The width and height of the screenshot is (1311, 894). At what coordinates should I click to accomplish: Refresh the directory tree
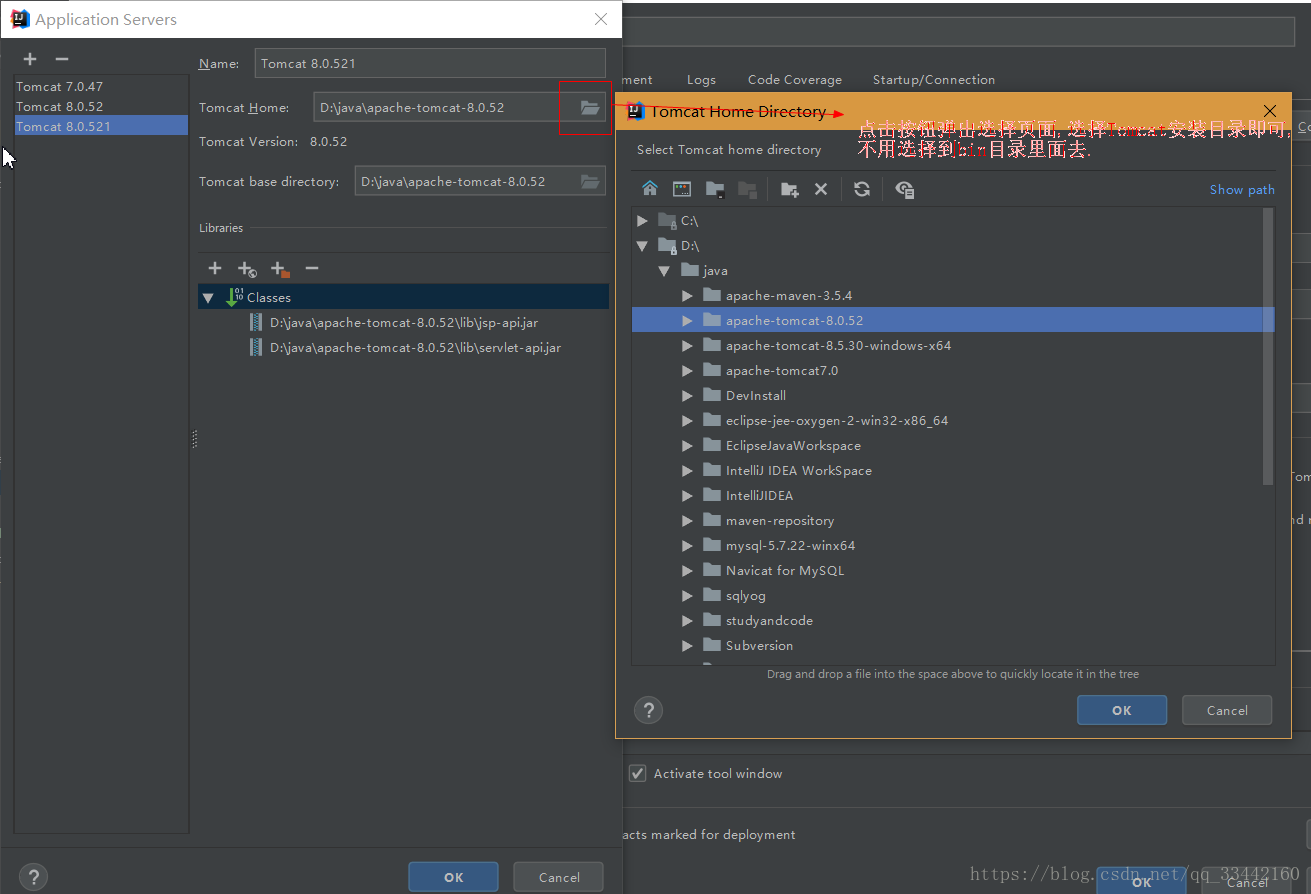[x=862, y=189]
